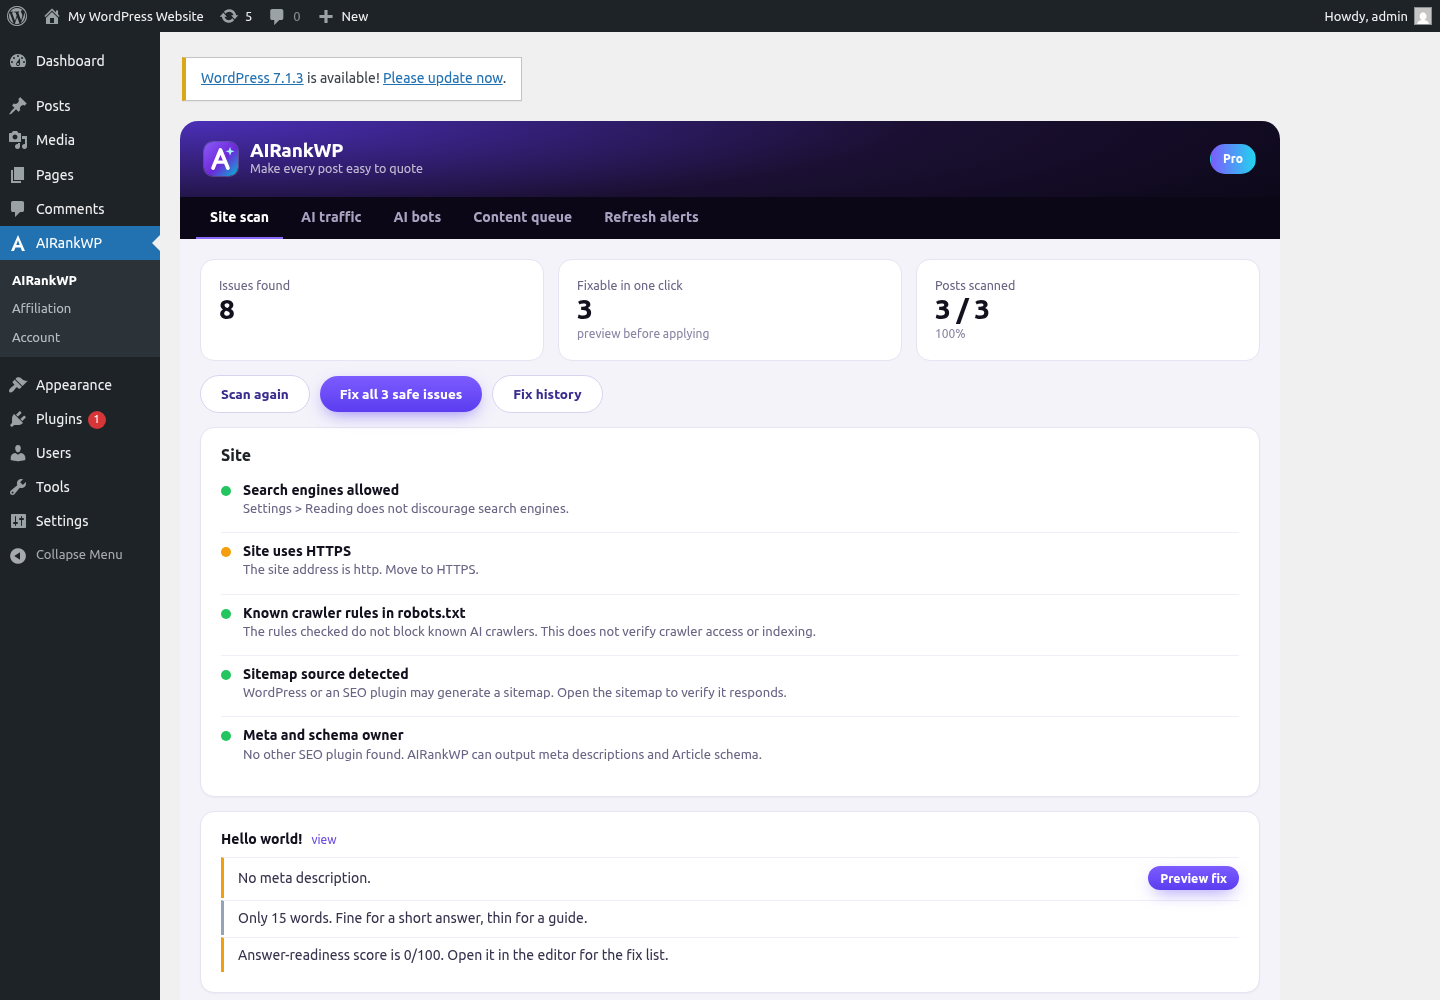Click the Howdy, admin account text

click(1366, 16)
